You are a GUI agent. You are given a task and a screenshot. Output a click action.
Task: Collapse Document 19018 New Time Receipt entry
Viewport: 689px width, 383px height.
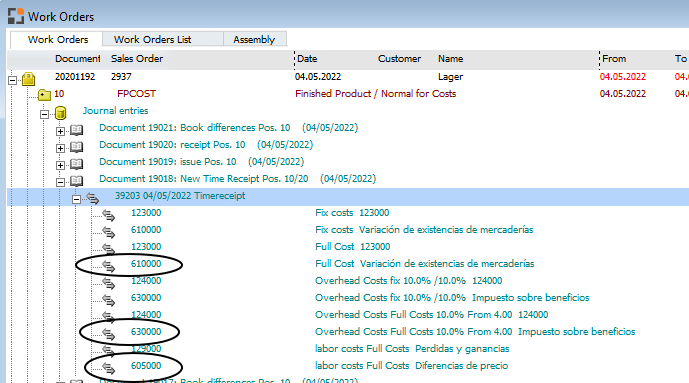(x=61, y=182)
